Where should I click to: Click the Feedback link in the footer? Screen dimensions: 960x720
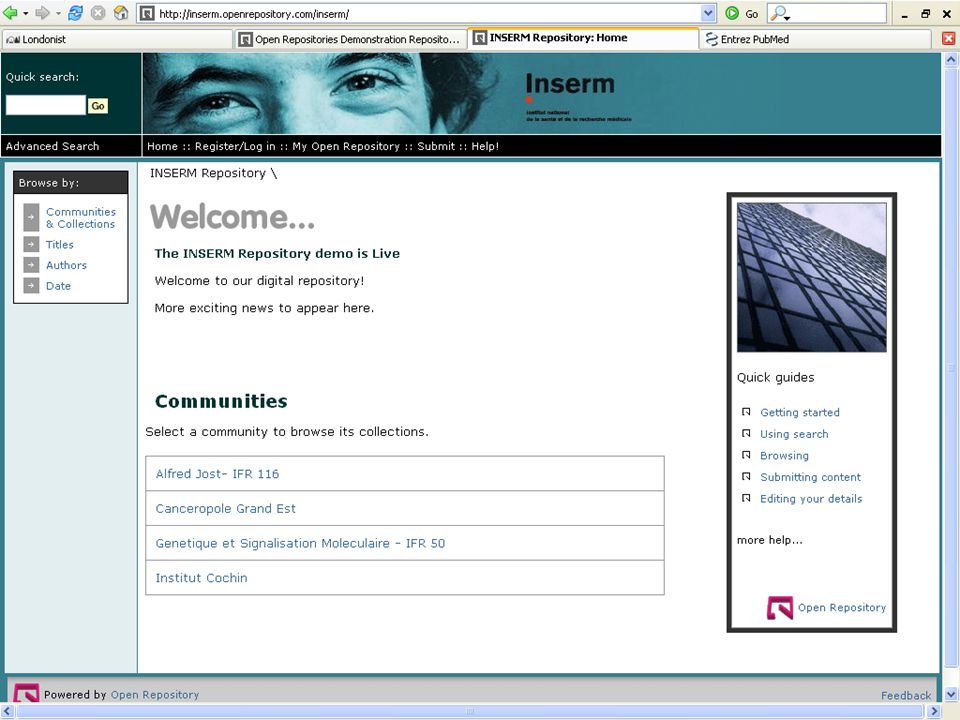coord(906,696)
